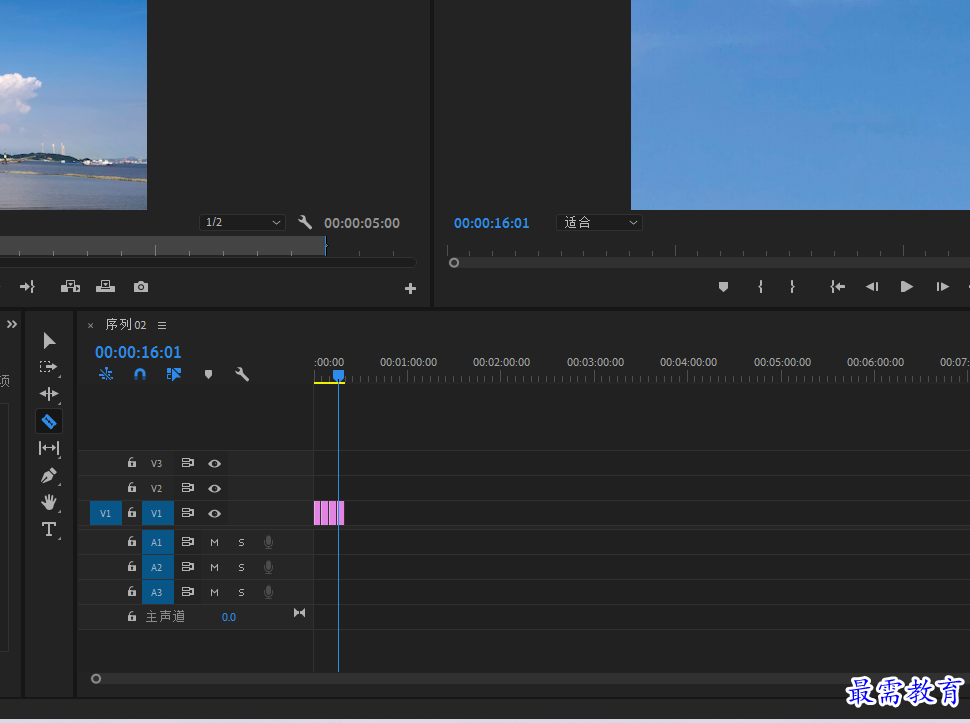Screen dimensions: 970x723
Task: Click Mark In in program monitor
Action: pos(760,287)
